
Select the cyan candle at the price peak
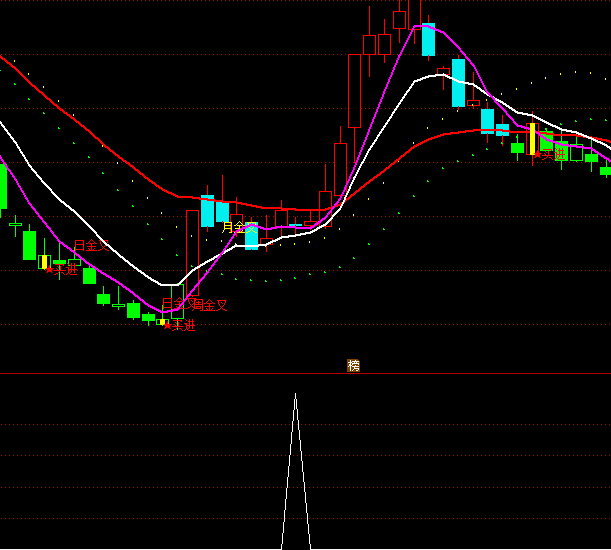coord(428,39)
